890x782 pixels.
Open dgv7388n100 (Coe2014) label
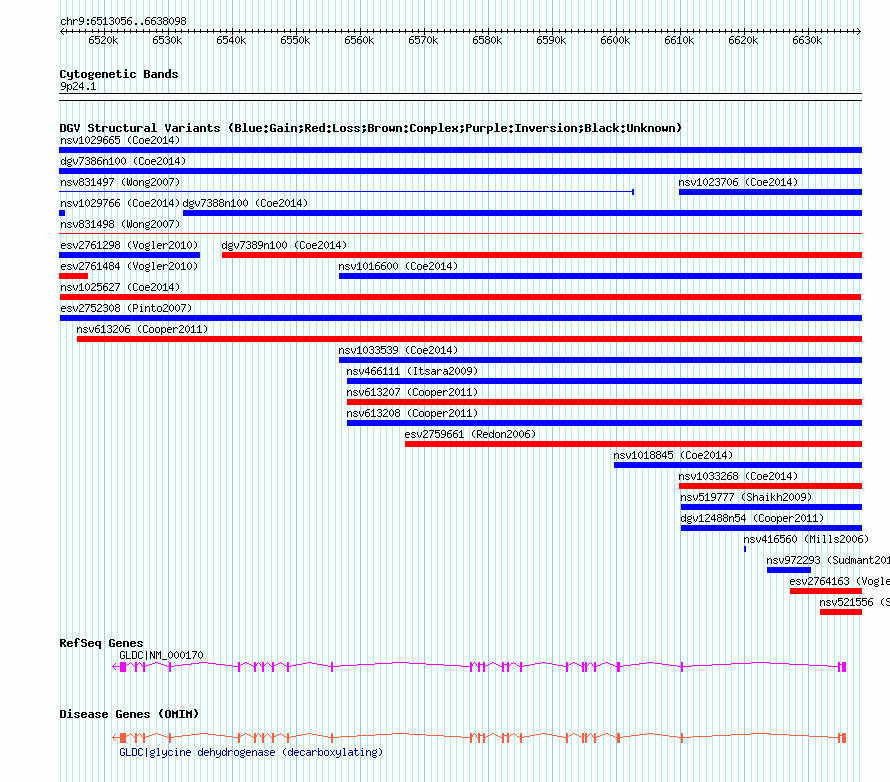pos(245,203)
